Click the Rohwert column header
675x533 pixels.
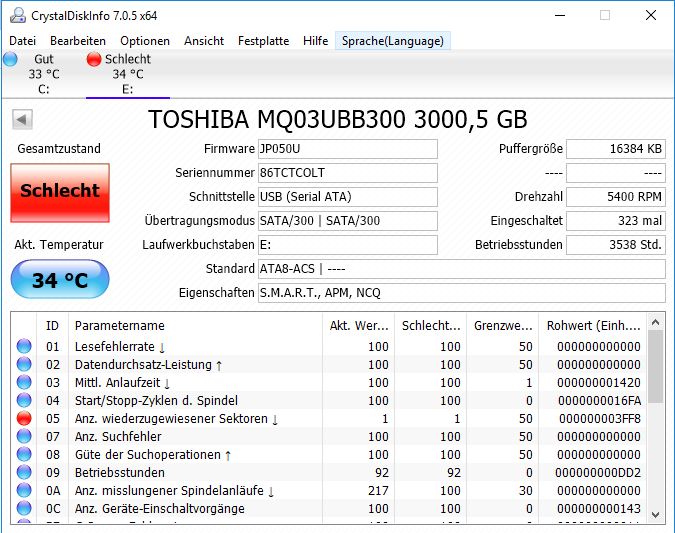coord(593,326)
